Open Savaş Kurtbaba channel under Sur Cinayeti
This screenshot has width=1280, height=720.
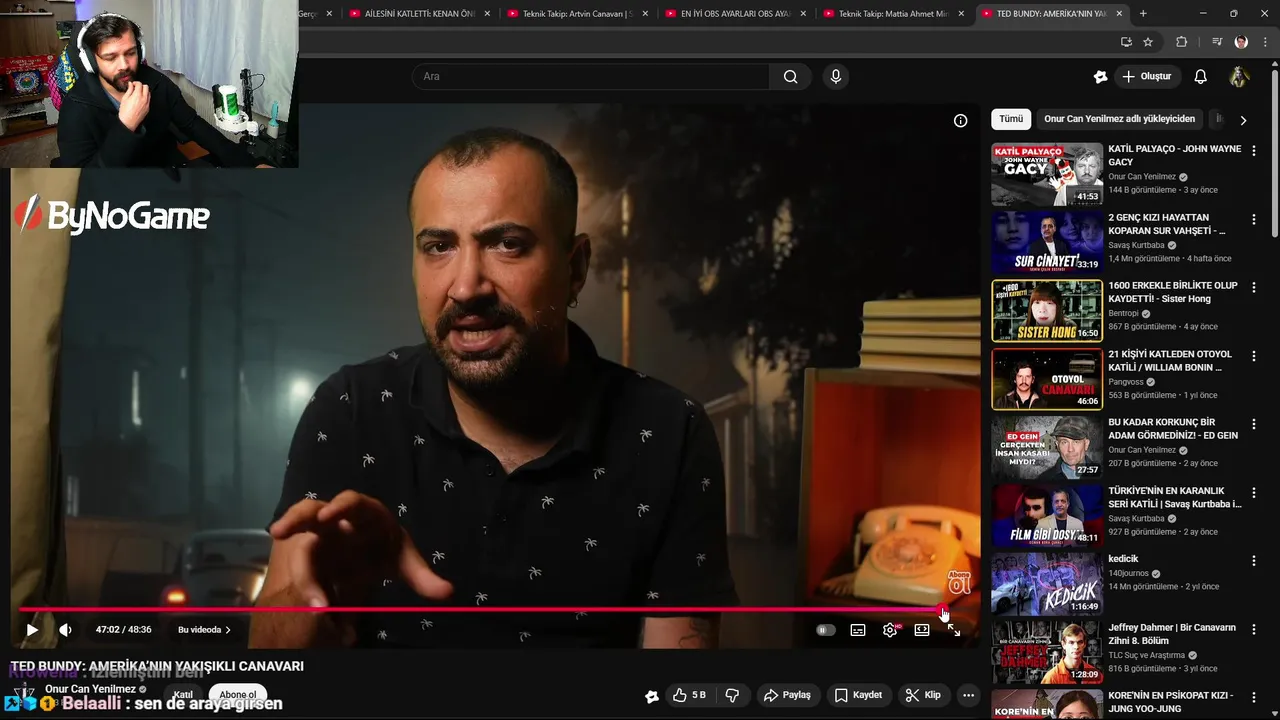point(1136,245)
